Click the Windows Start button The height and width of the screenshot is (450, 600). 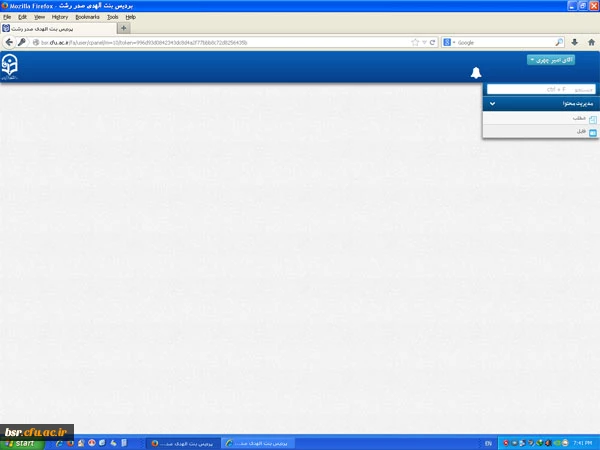[x=20, y=442]
